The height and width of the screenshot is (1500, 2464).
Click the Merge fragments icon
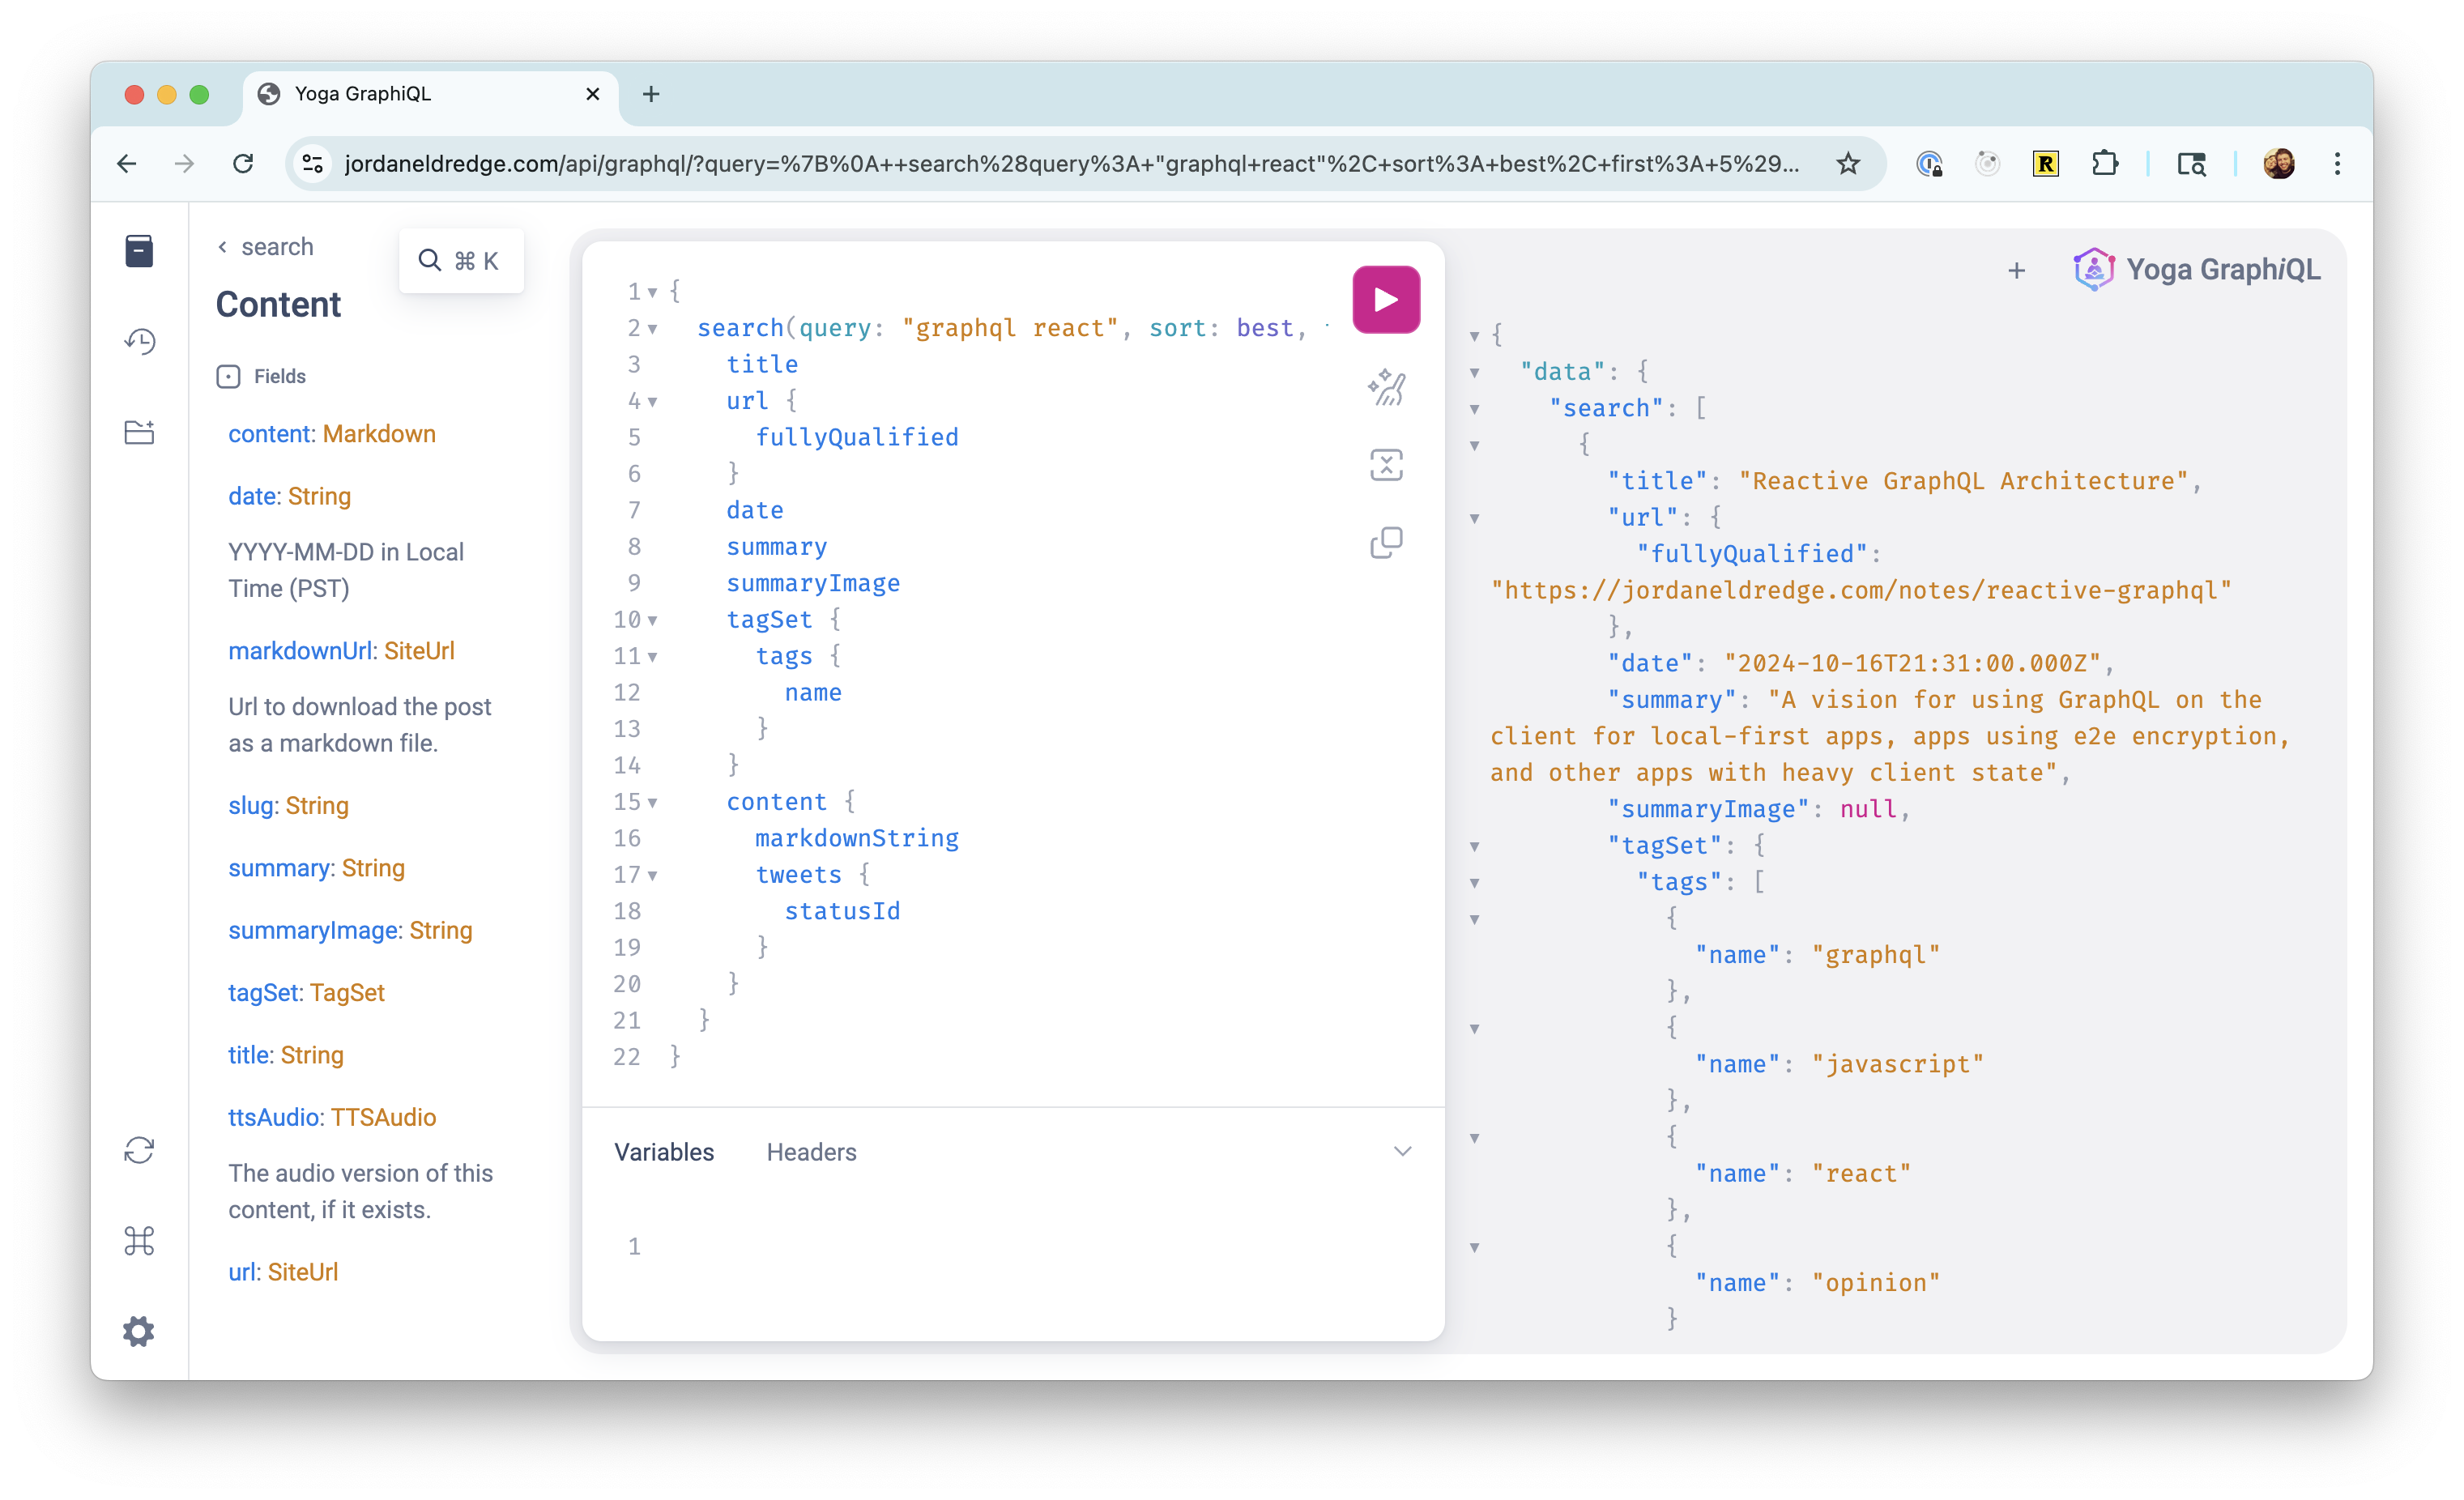click(1386, 465)
